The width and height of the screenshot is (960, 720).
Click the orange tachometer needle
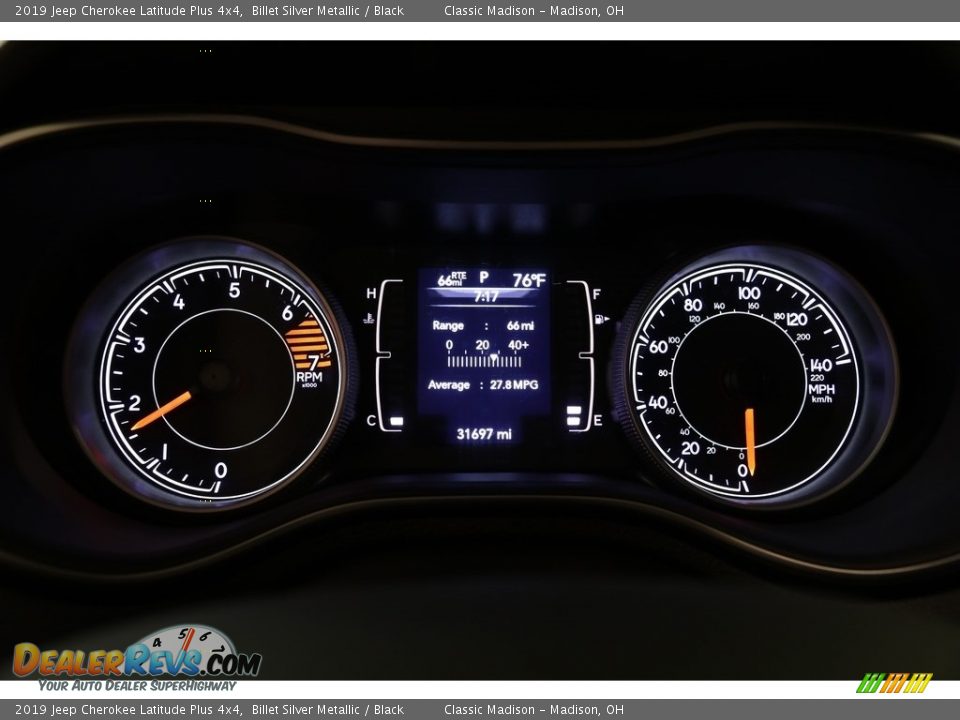(x=161, y=409)
